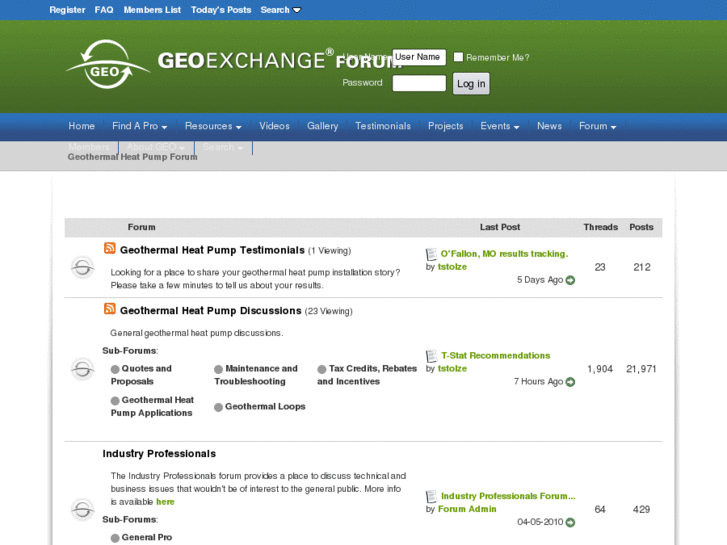Click the Password input field

pyautogui.click(x=419, y=83)
